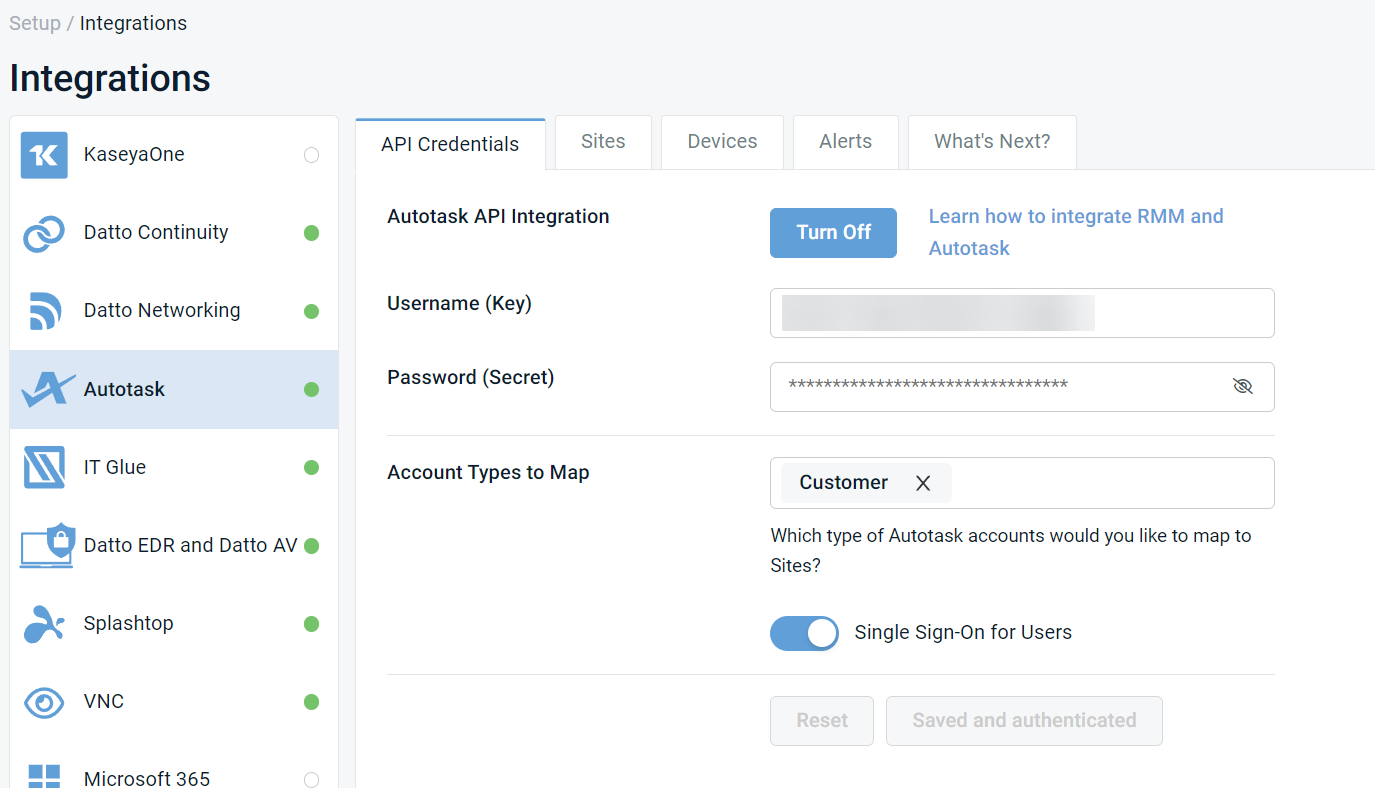Click the VNC eye icon
Viewport: 1375px width, 788px height.
(44, 702)
